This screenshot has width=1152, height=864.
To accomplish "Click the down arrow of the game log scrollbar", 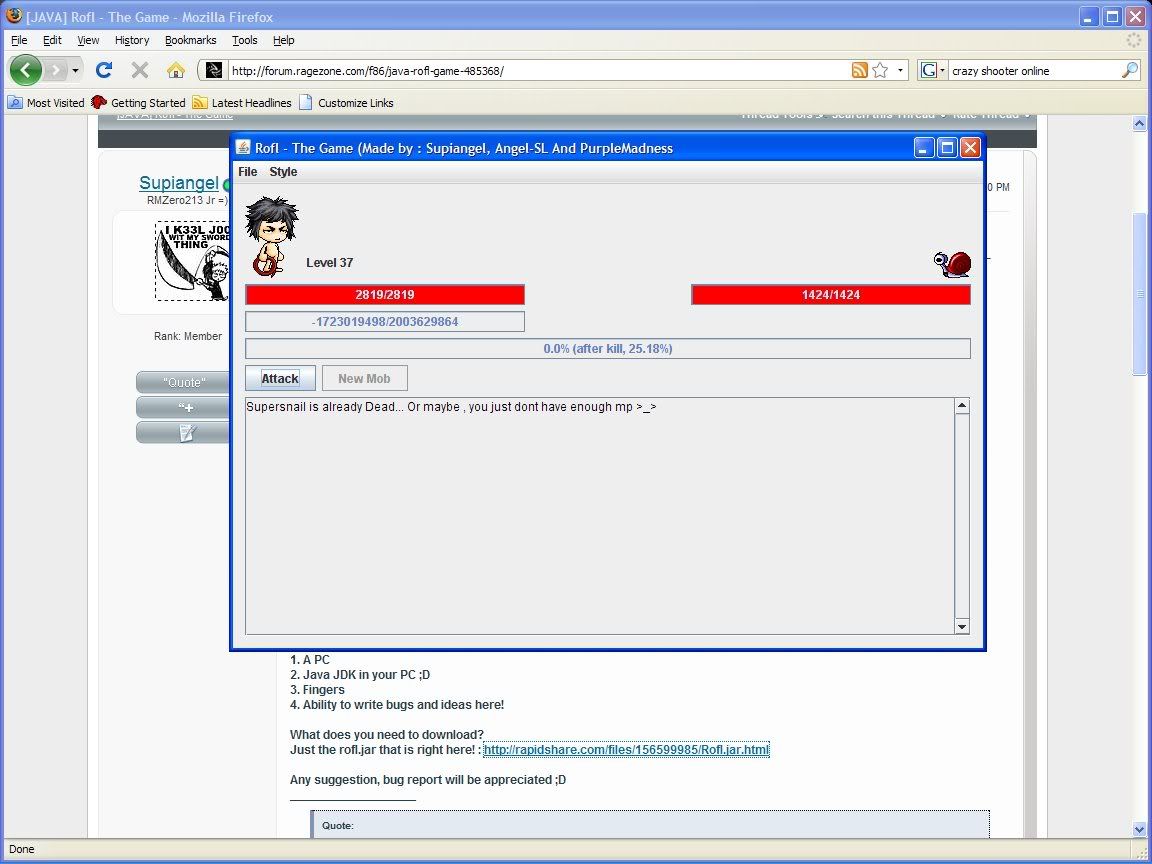I will point(962,627).
